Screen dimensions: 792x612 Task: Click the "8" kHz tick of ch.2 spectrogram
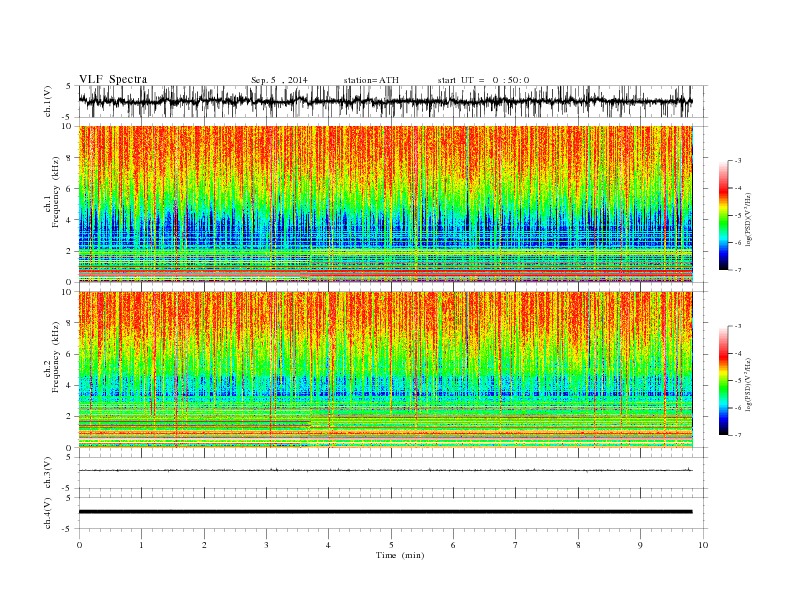(70, 323)
